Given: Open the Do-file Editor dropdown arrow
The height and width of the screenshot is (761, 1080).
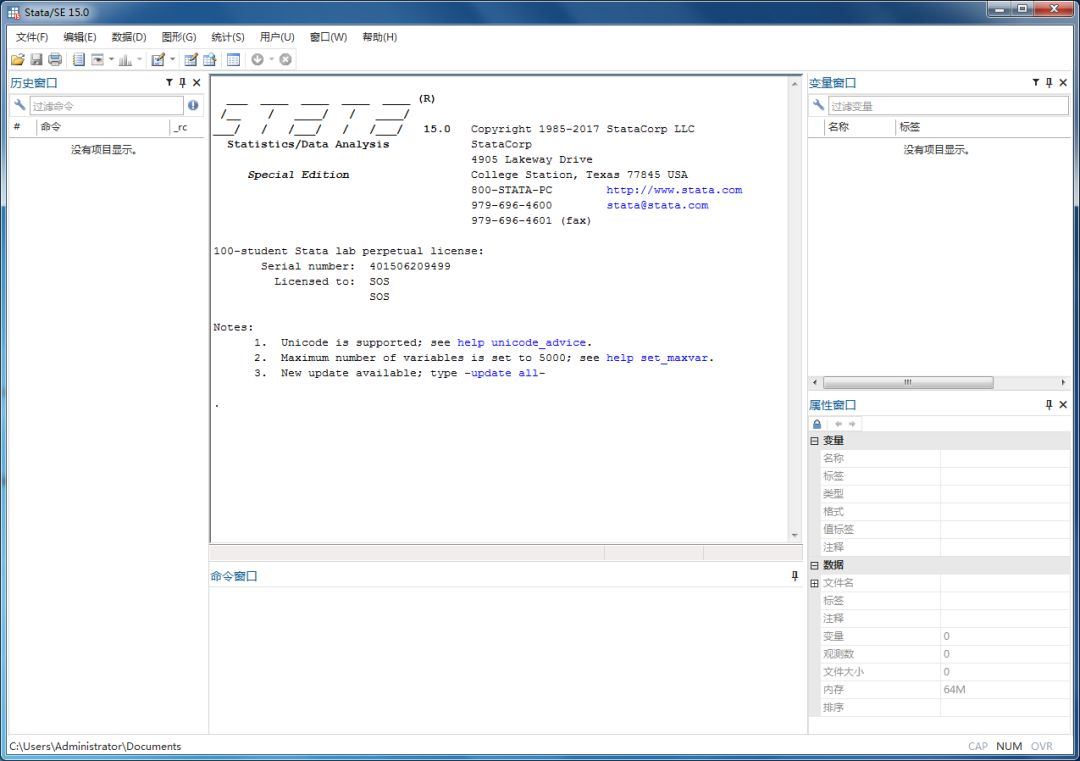Looking at the screenshot, I should point(172,60).
